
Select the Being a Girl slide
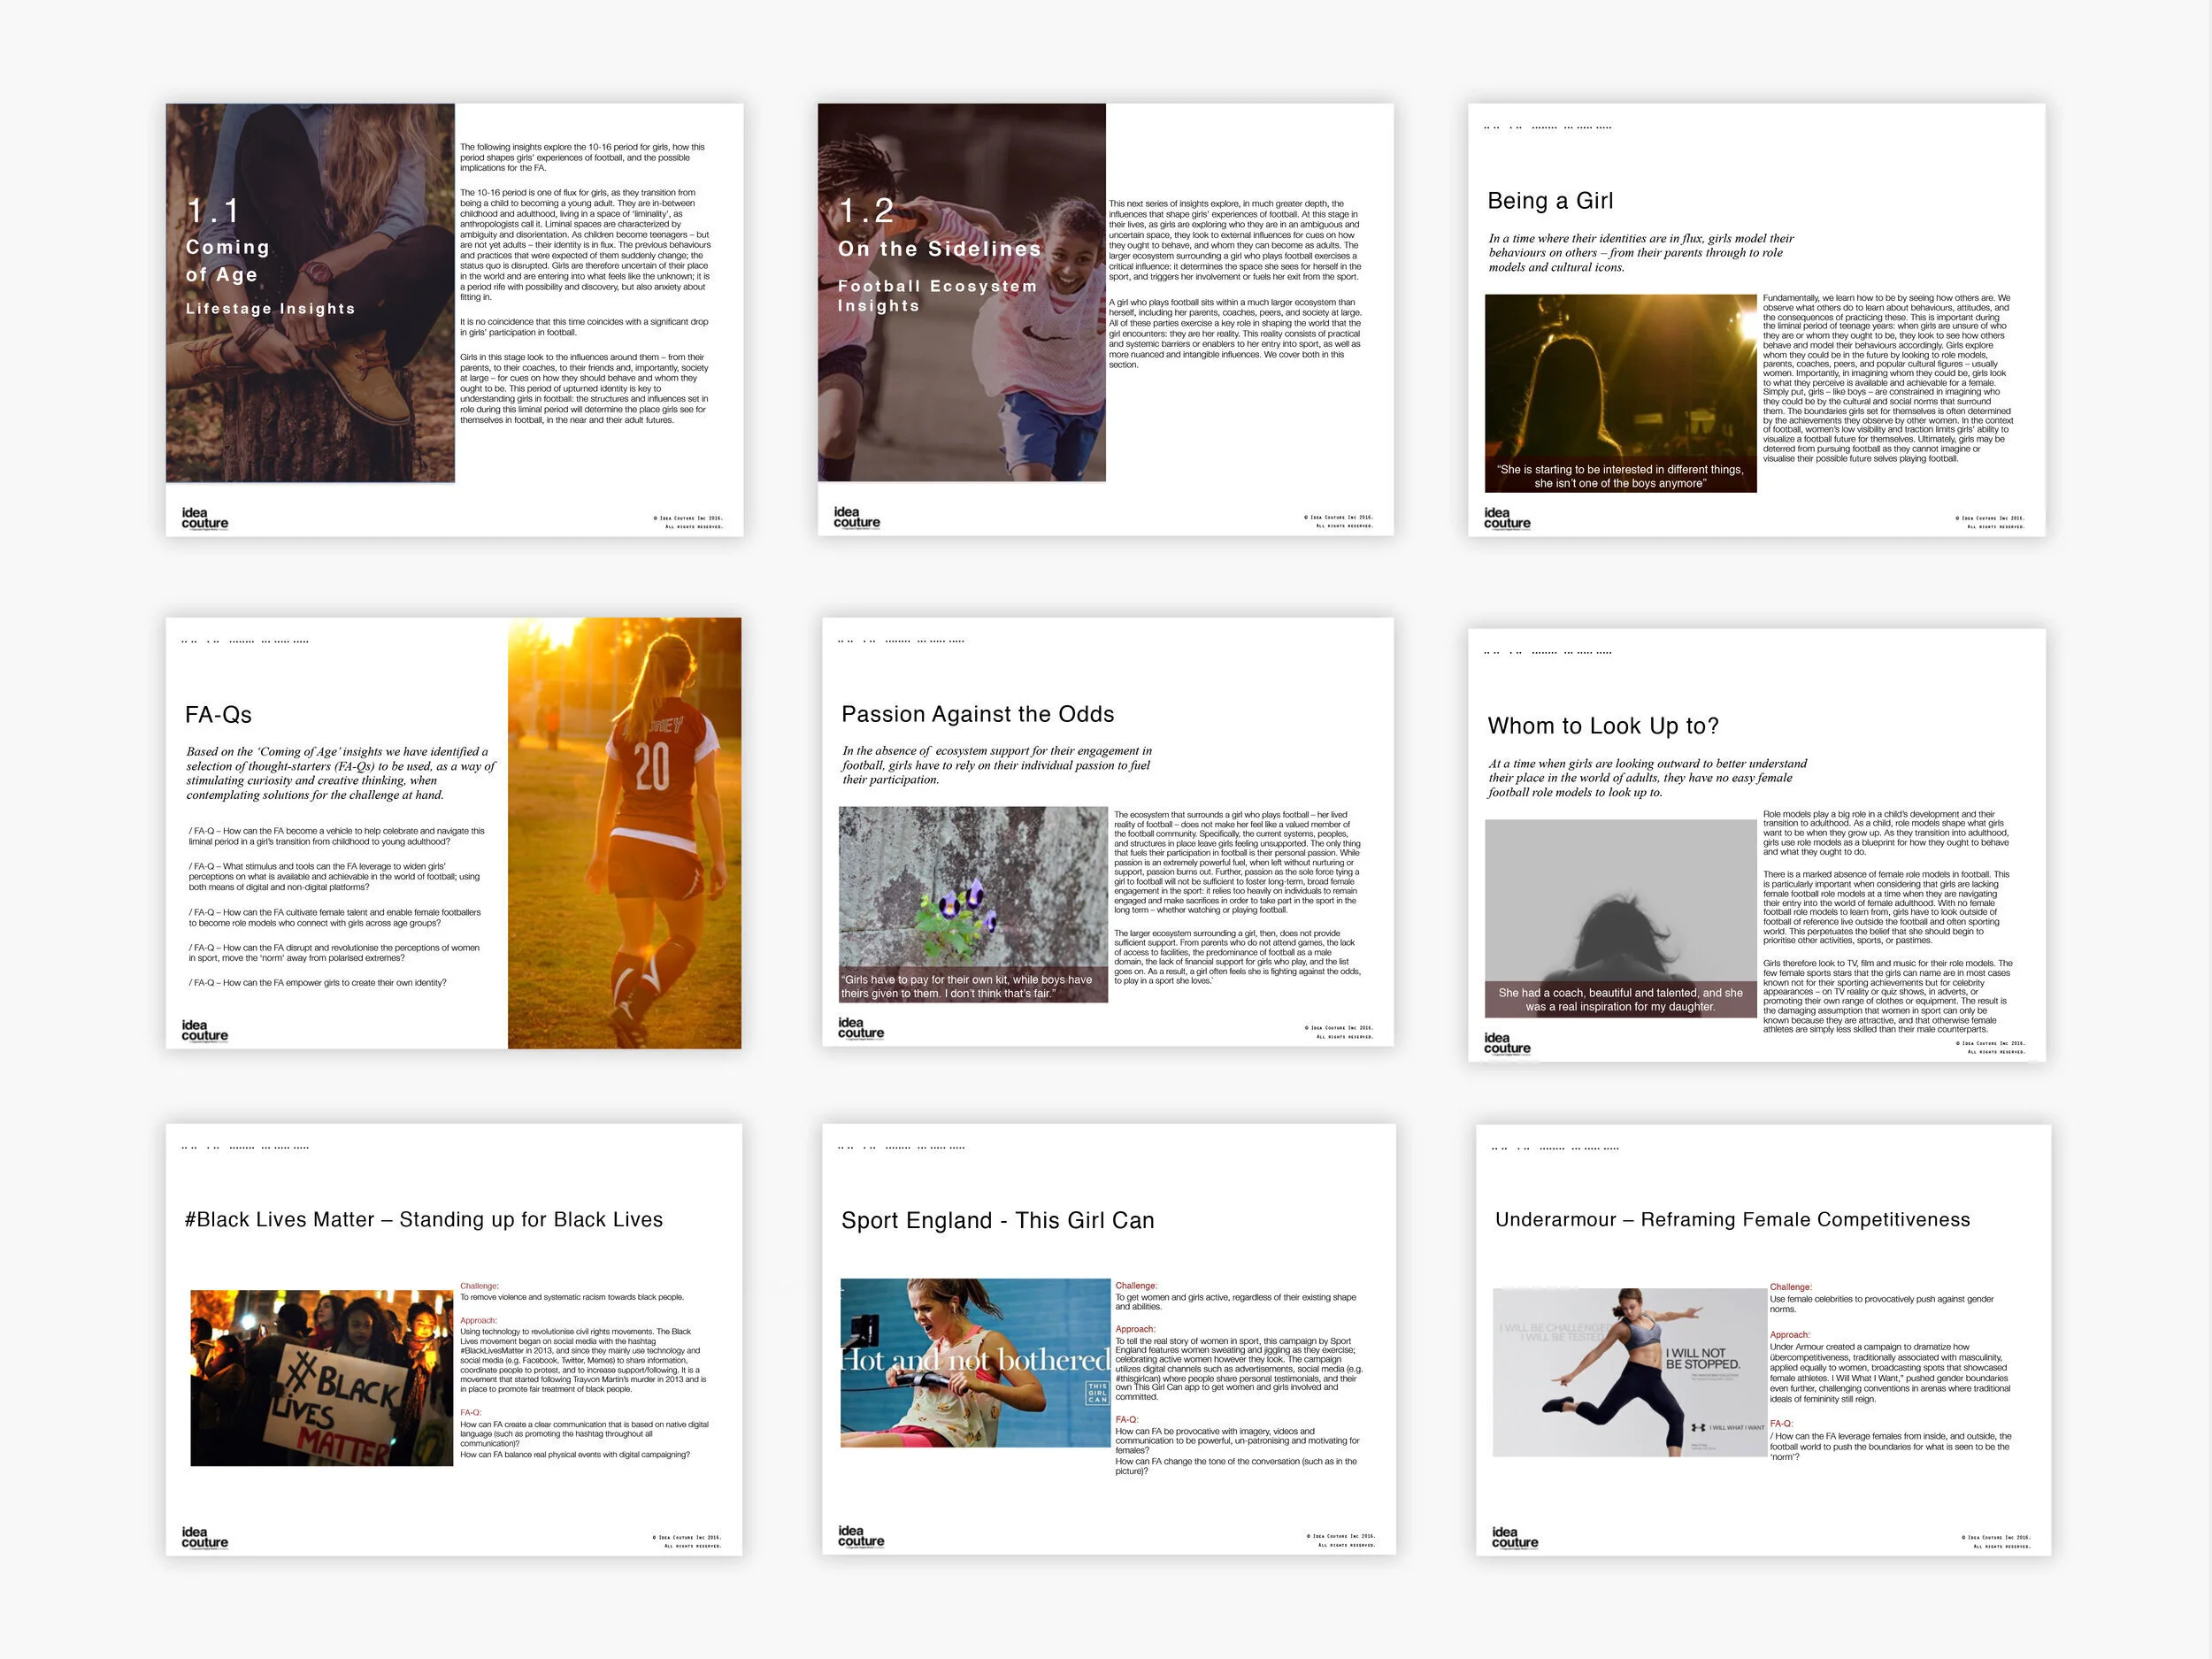pos(1756,319)
